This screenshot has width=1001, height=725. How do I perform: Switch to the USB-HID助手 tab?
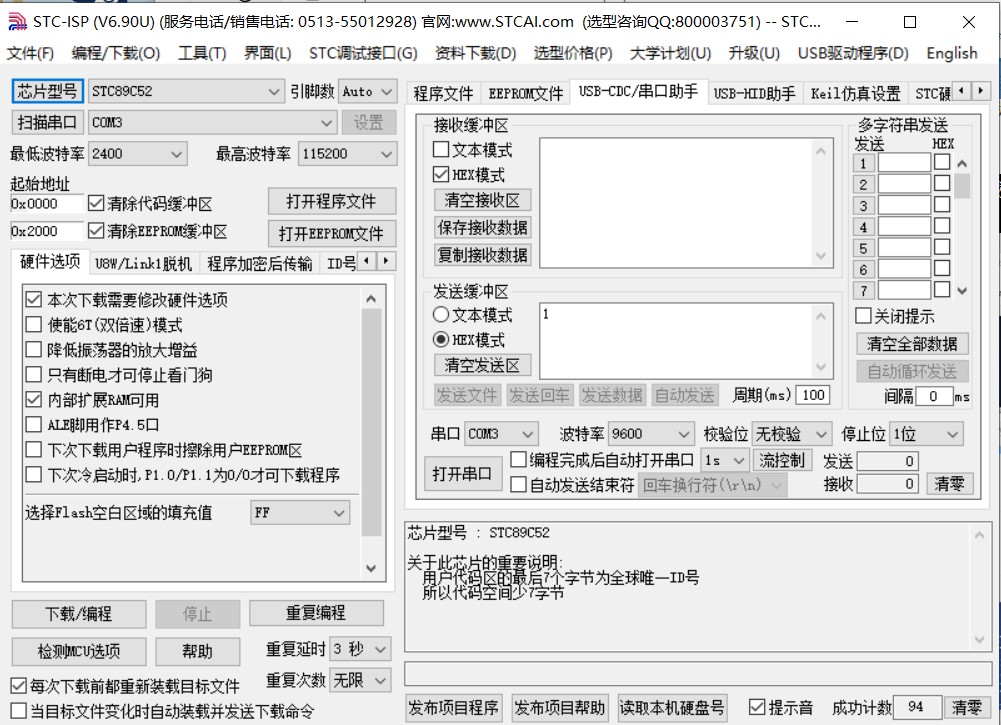click(x=754, y=93)
